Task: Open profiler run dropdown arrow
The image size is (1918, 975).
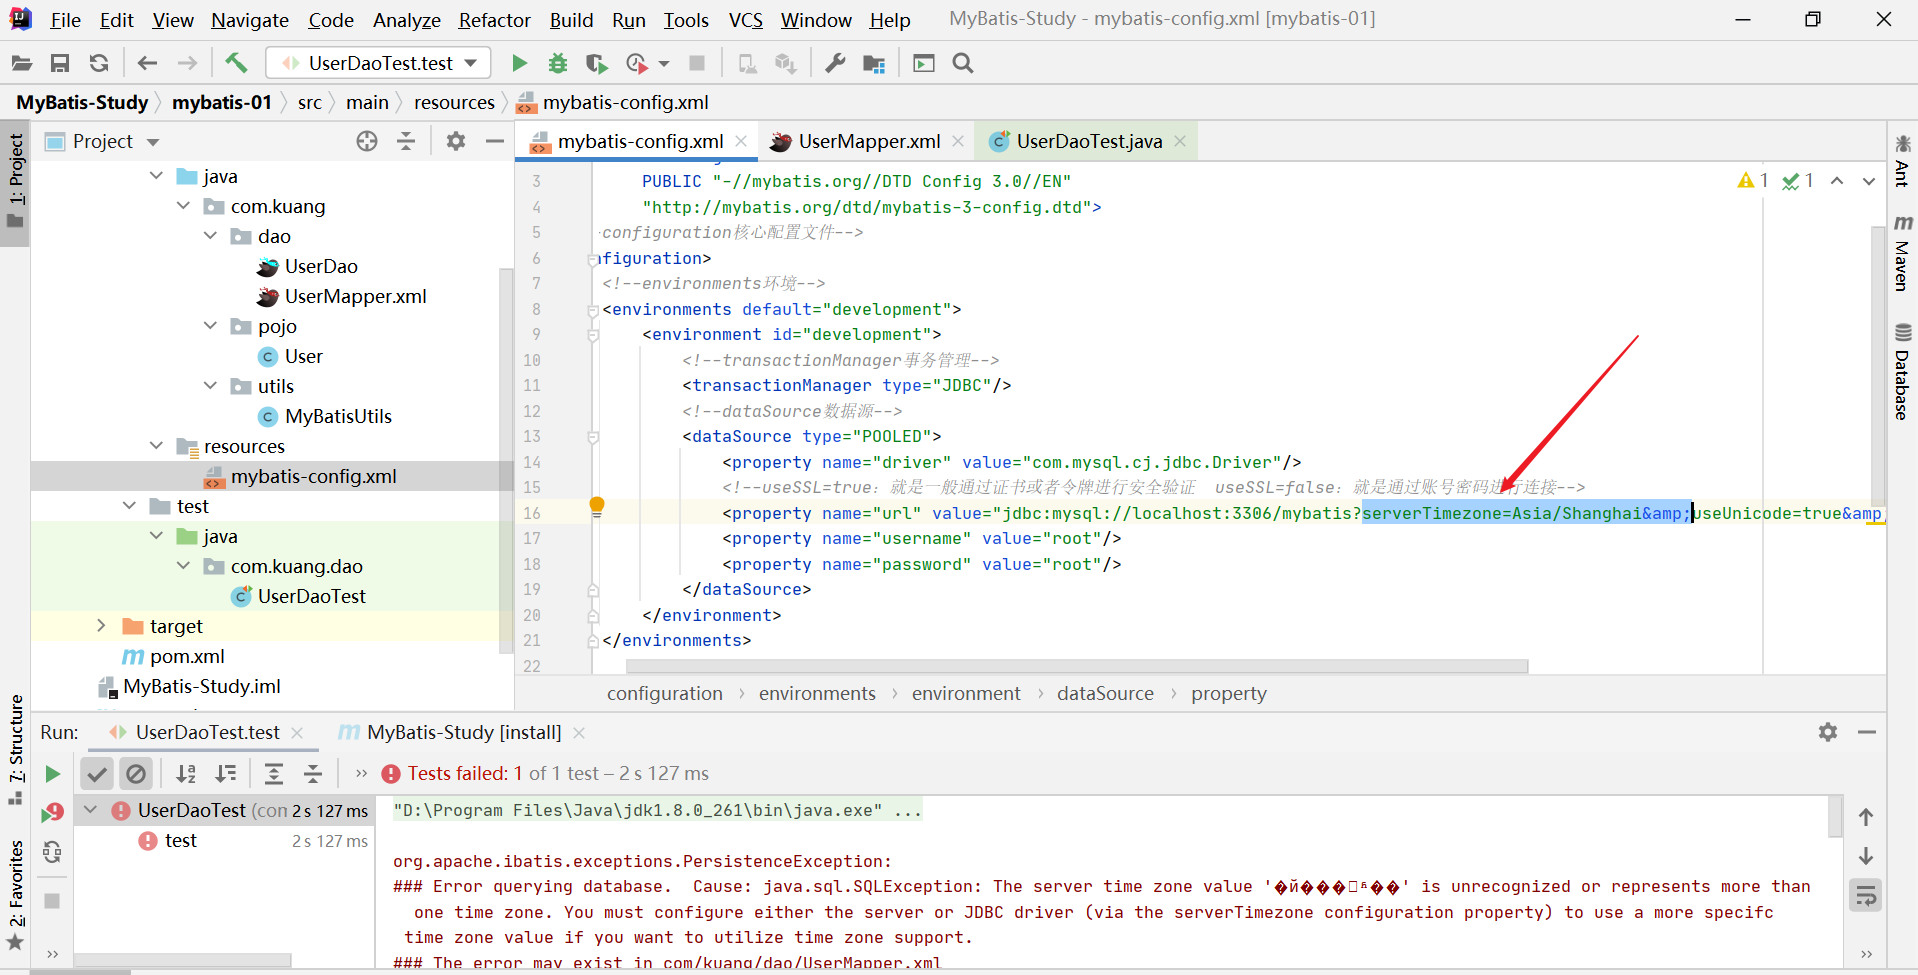Action: (x=664, y=64)
